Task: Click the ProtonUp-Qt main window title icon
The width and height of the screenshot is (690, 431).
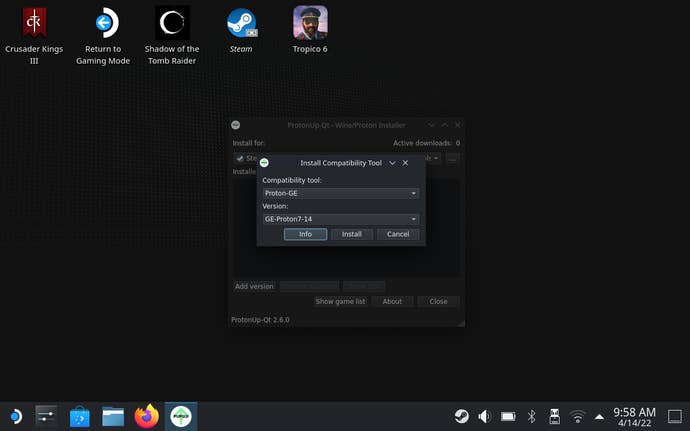Action: point(235,125)
